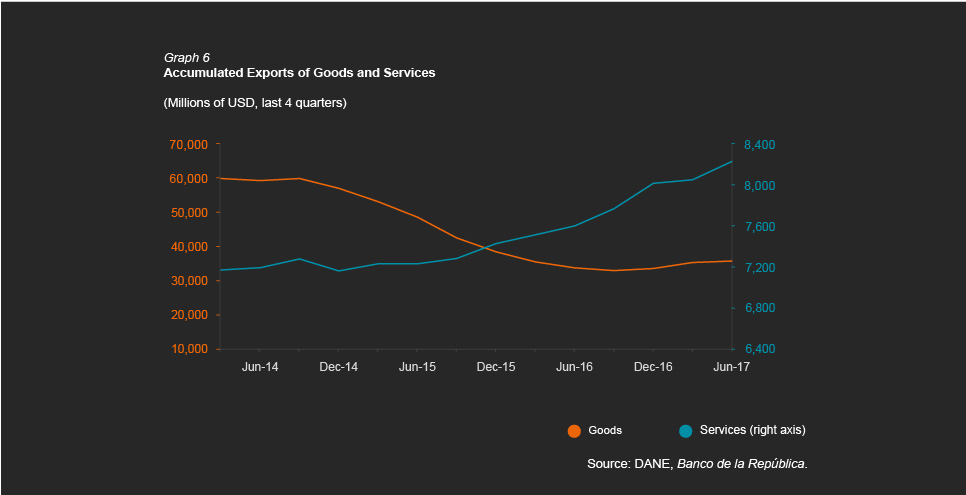Click the Jun-16 x-axis label
Screen dimensions: 966x495
(574, 367)
